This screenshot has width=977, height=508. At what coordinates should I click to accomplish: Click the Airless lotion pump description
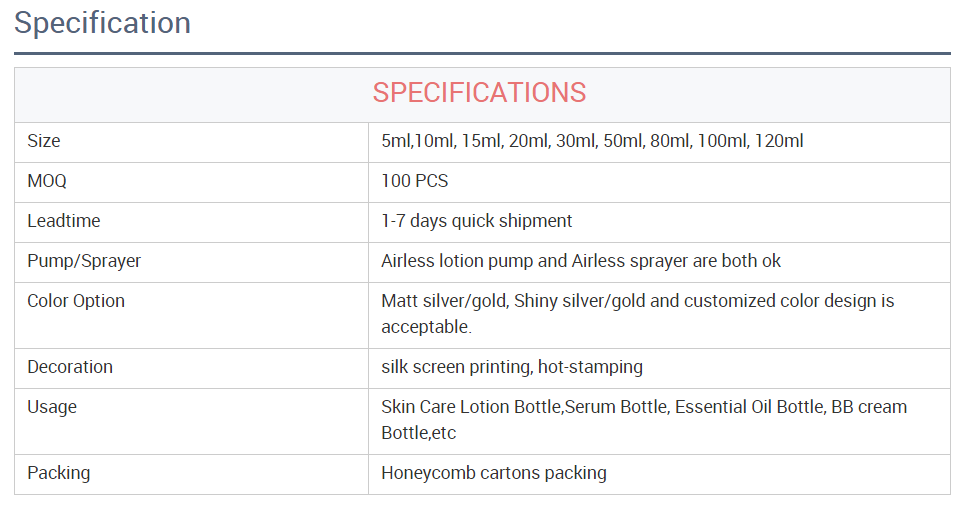(x=581, y=261)
